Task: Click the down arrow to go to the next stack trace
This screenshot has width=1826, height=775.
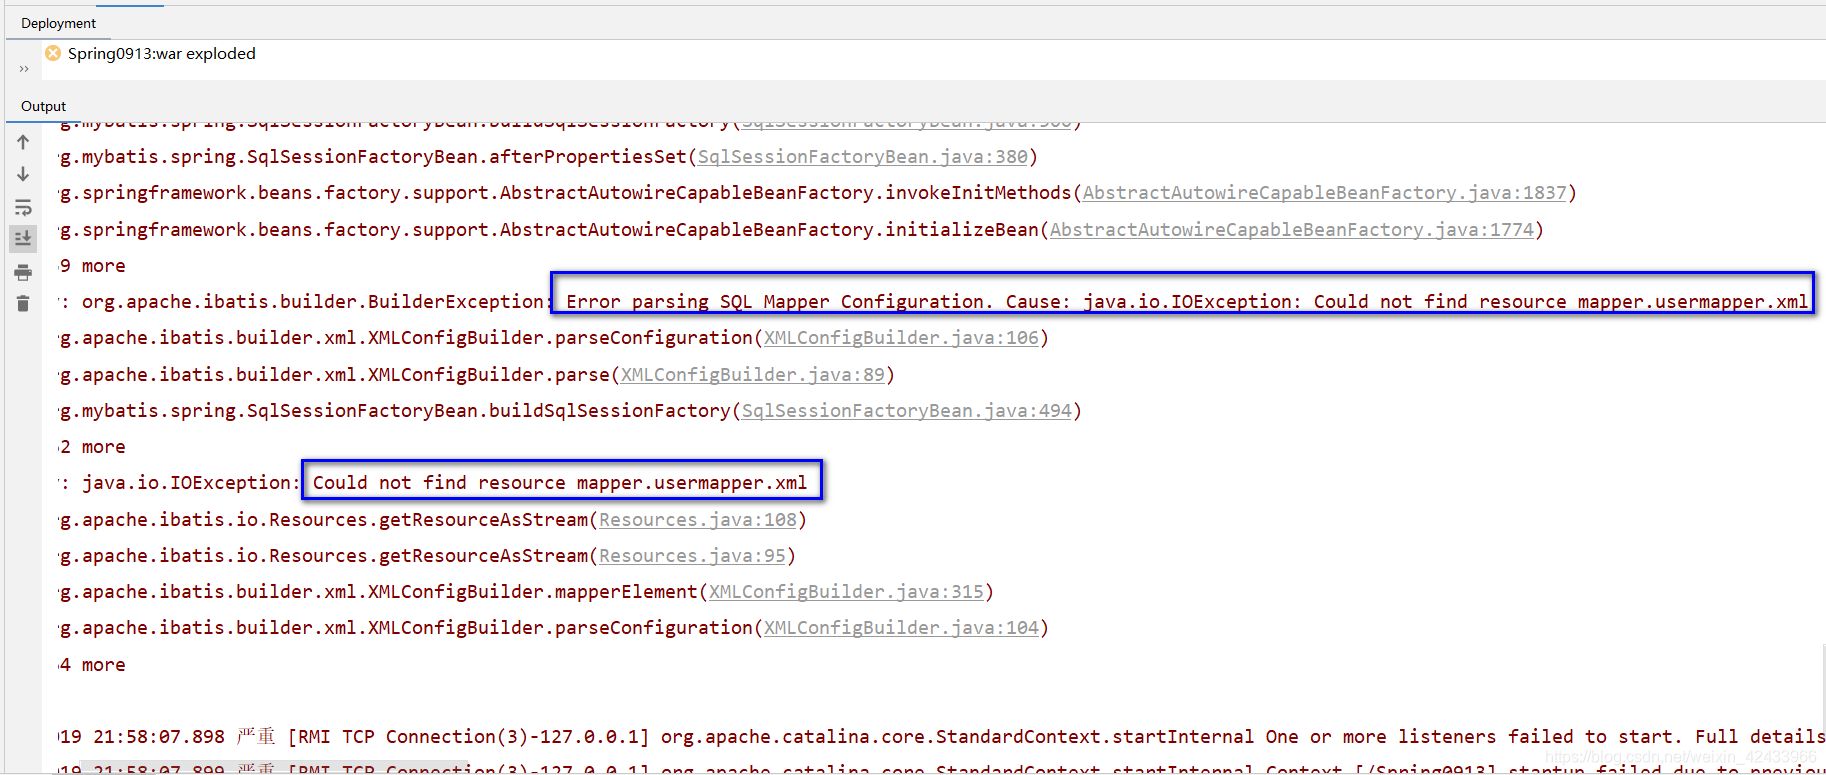Action: click(x=23, y=174)
